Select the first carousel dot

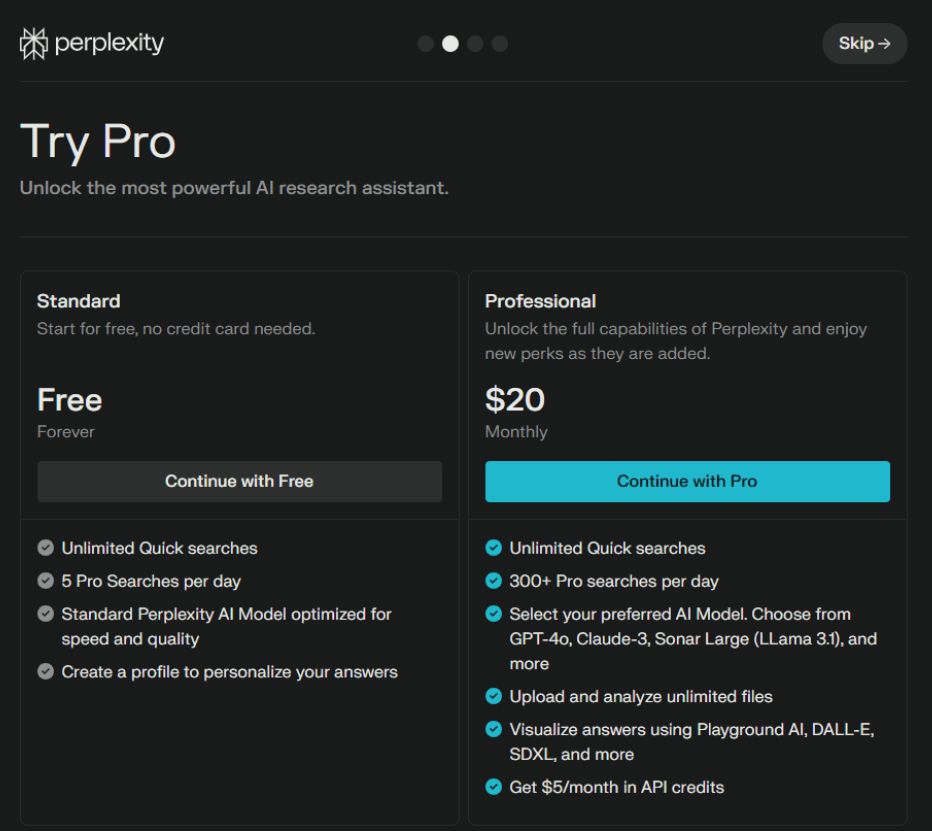pos(425,44)
